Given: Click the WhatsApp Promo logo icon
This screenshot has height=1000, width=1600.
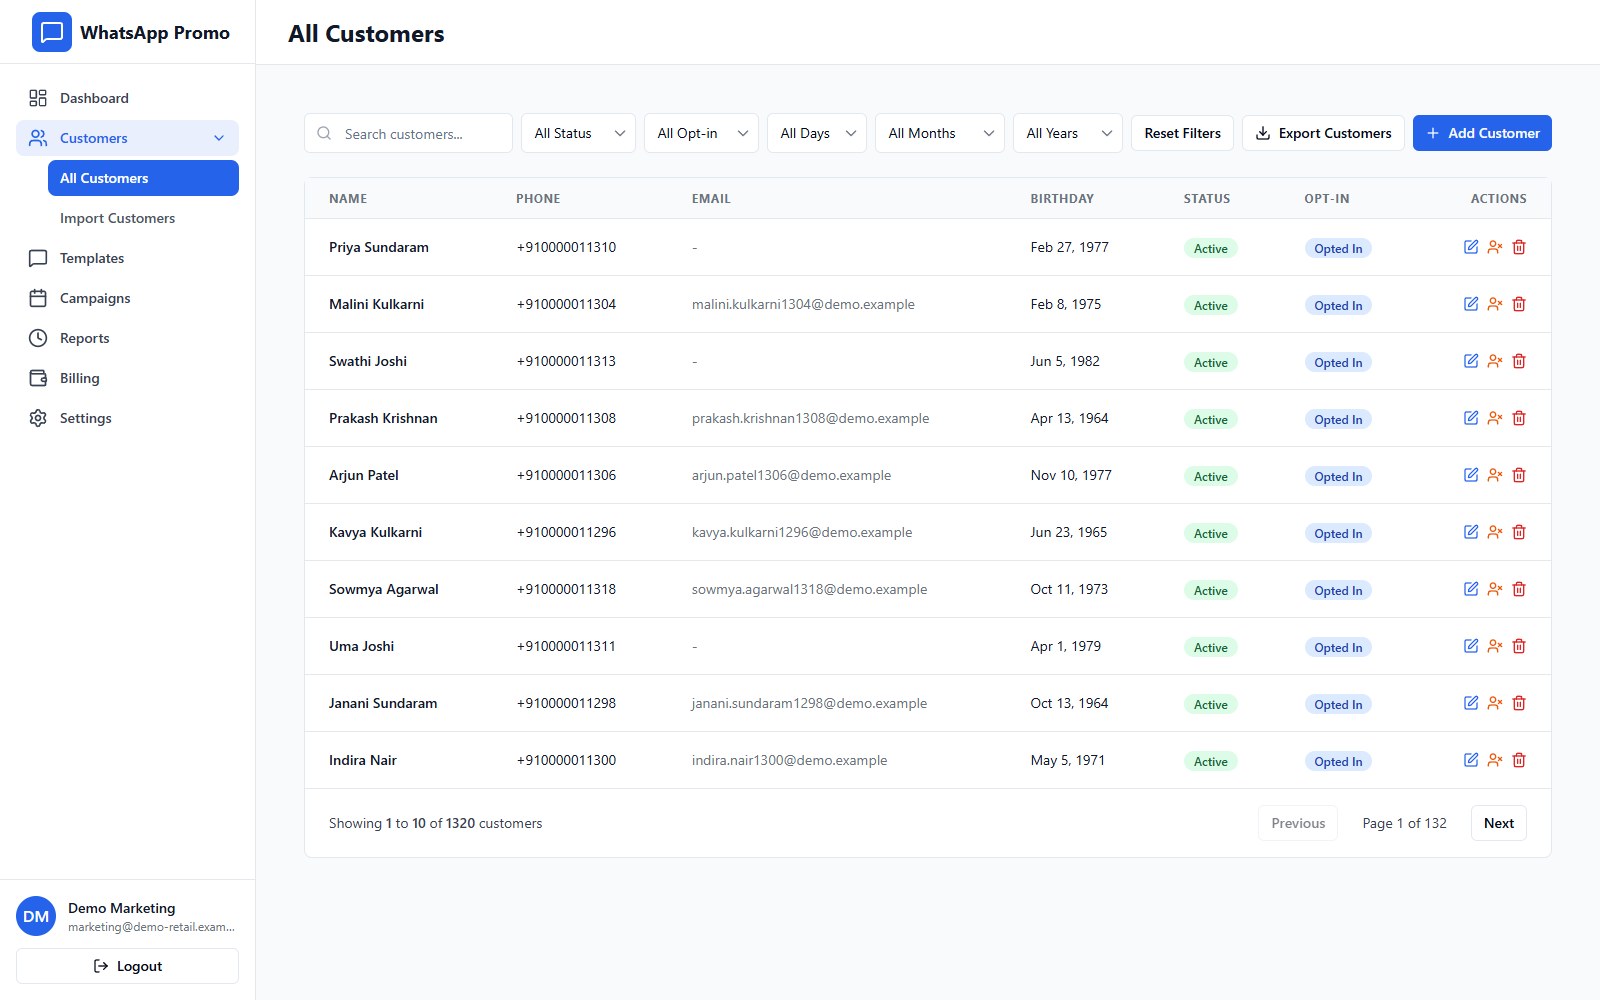Looking at the screenshot, I should coord(52,32).
